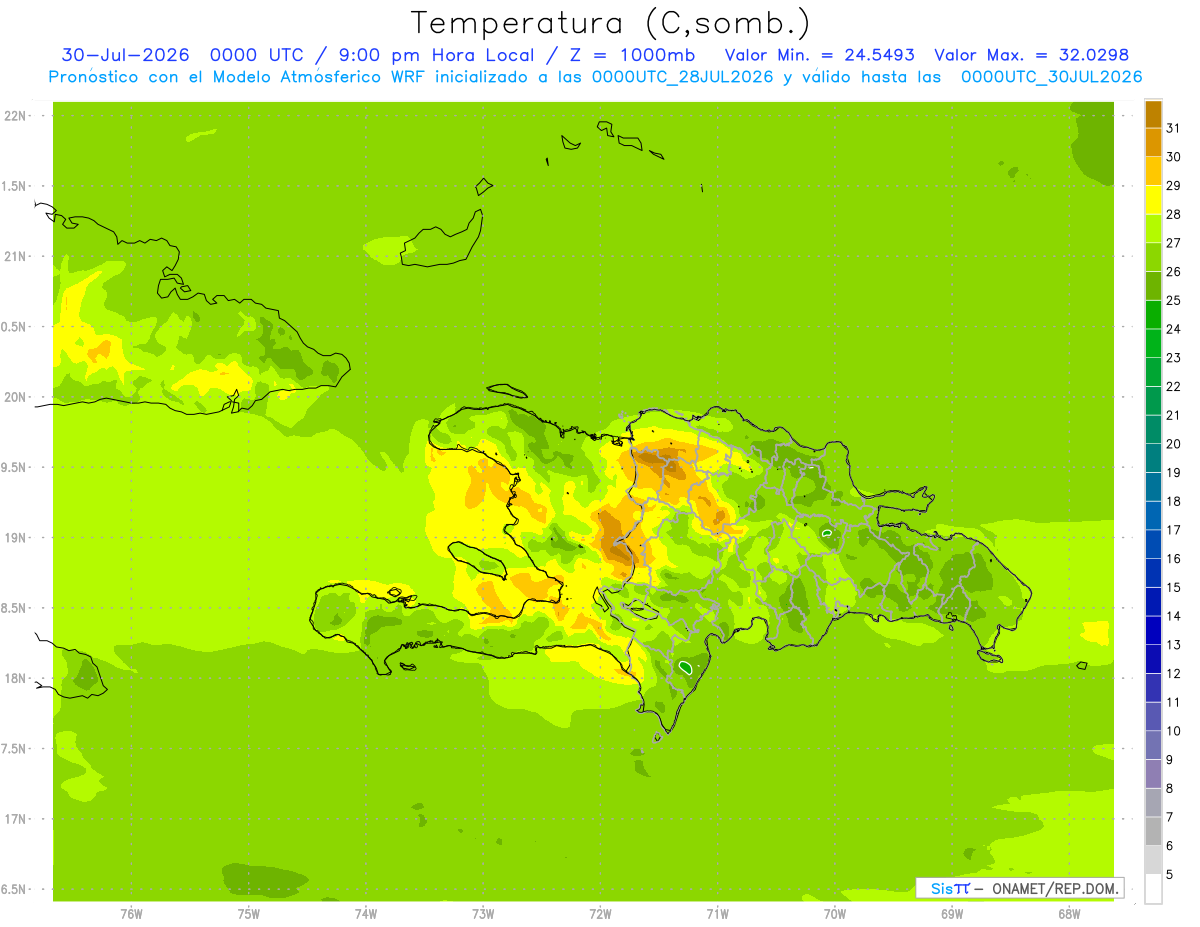This screenshot has width=1200, height=927.
Task: Click the '71W' longitude label
Action: [717, 914]
